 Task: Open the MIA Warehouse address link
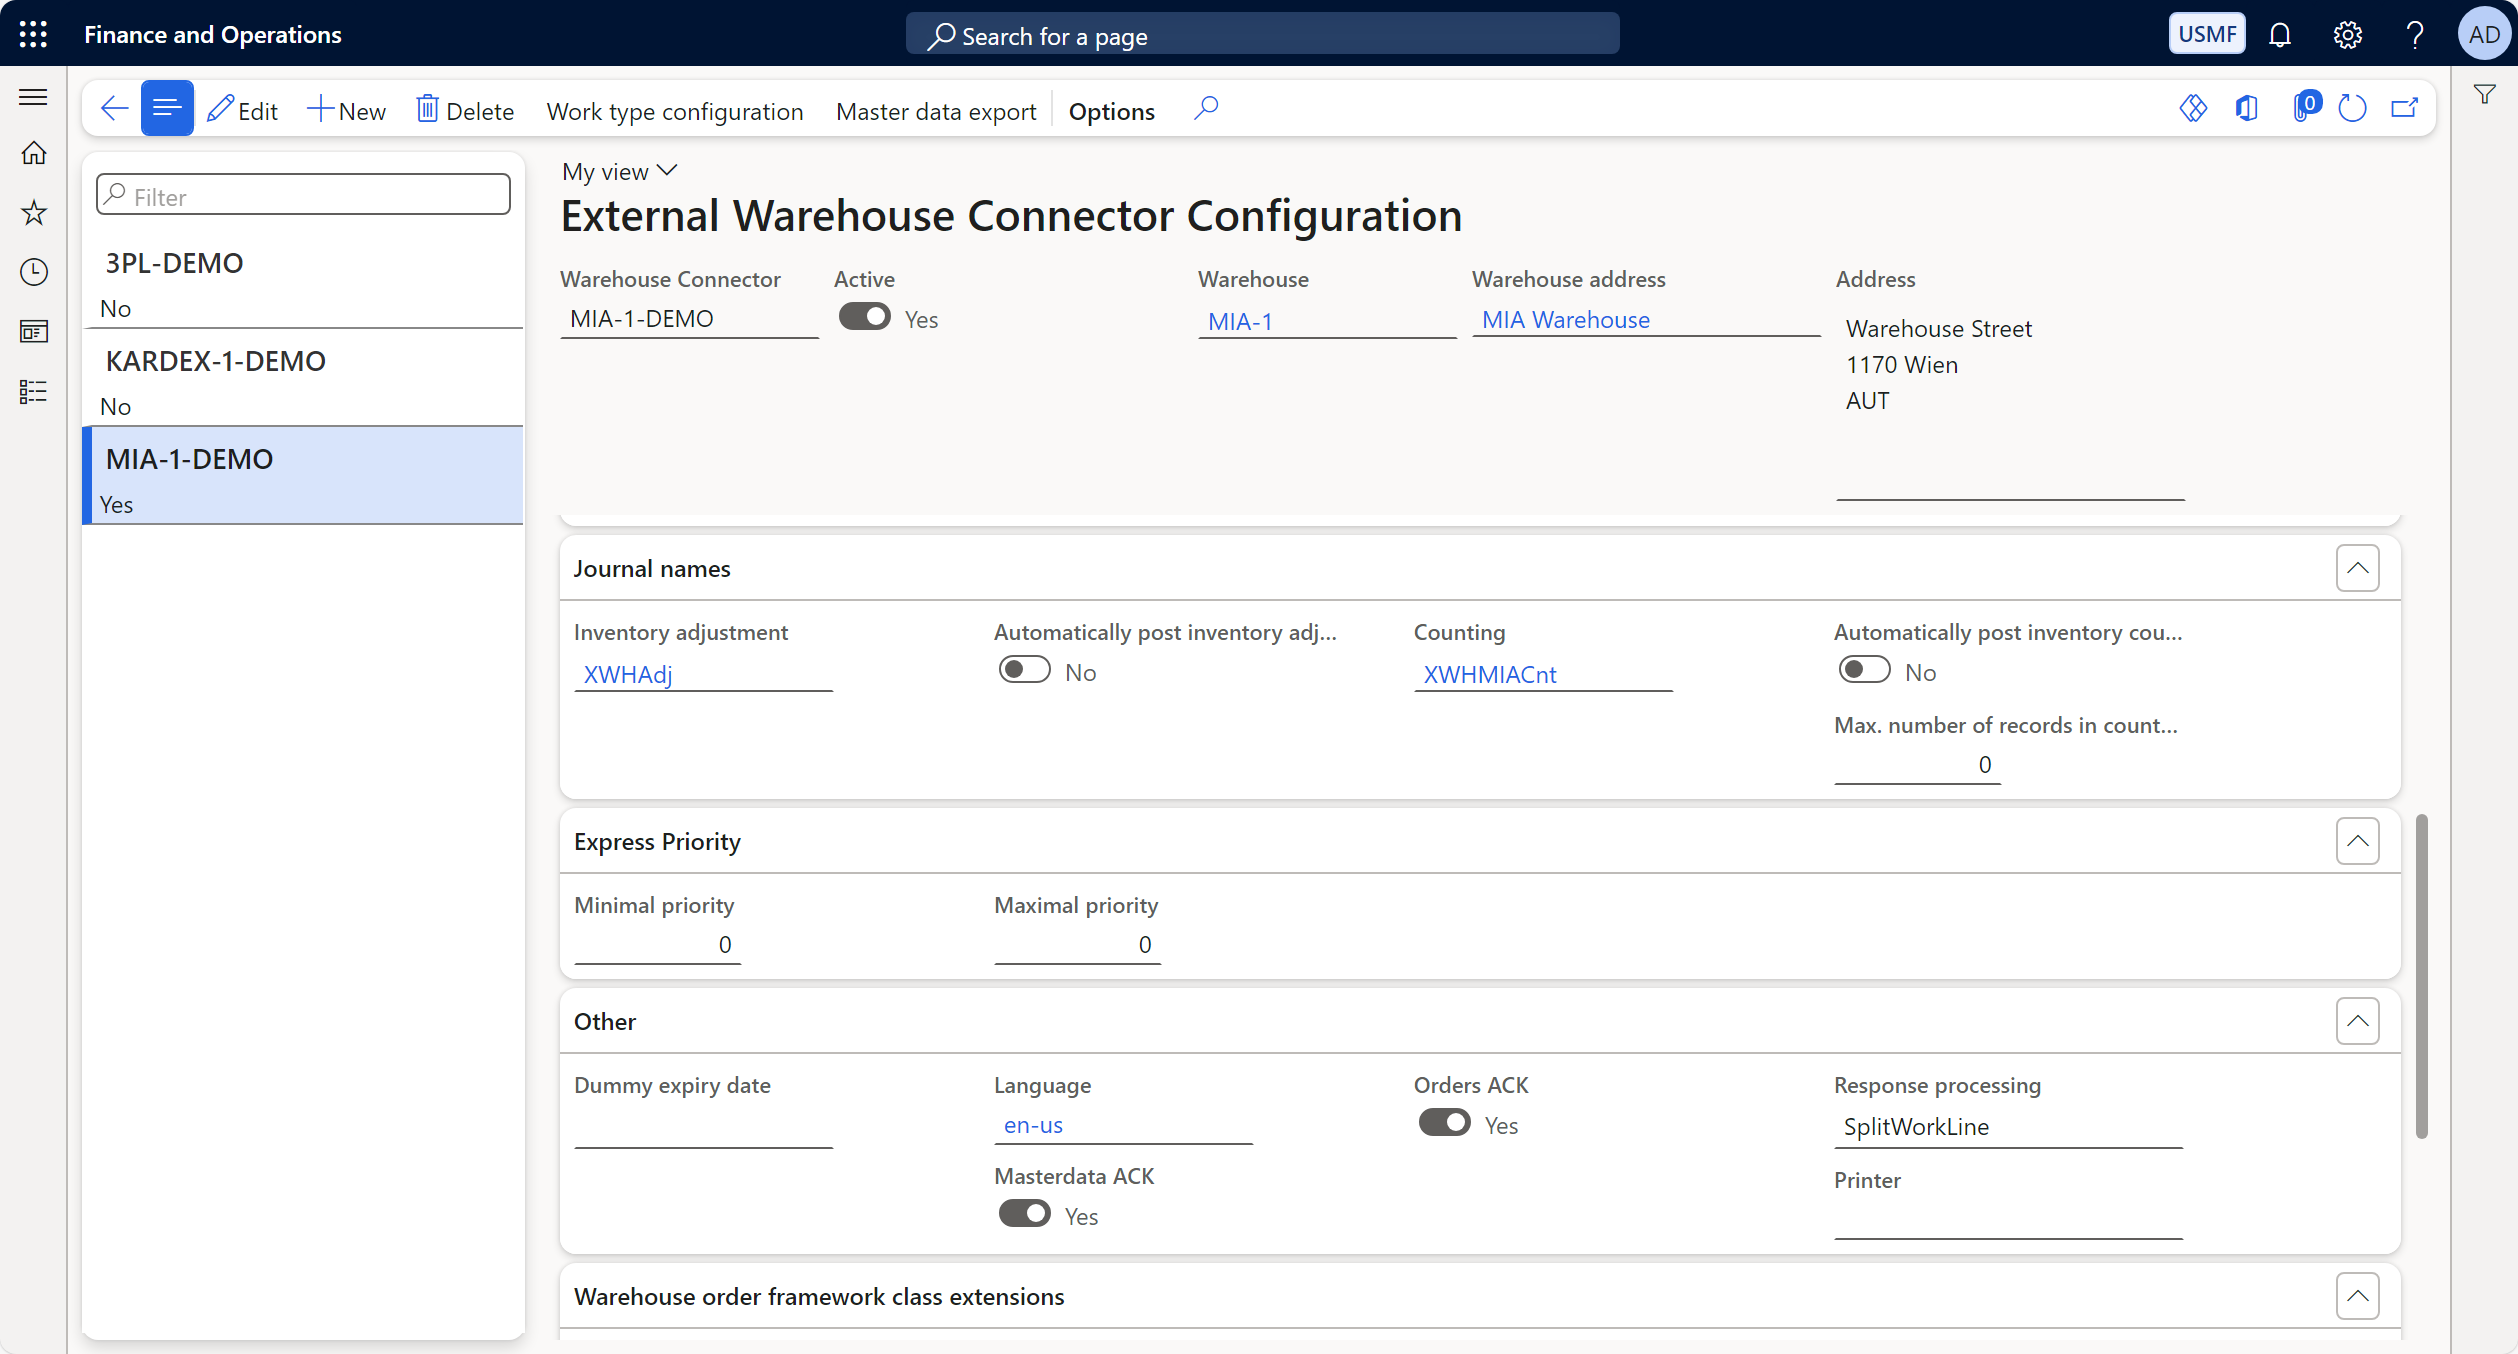[x=1565, y=320]
